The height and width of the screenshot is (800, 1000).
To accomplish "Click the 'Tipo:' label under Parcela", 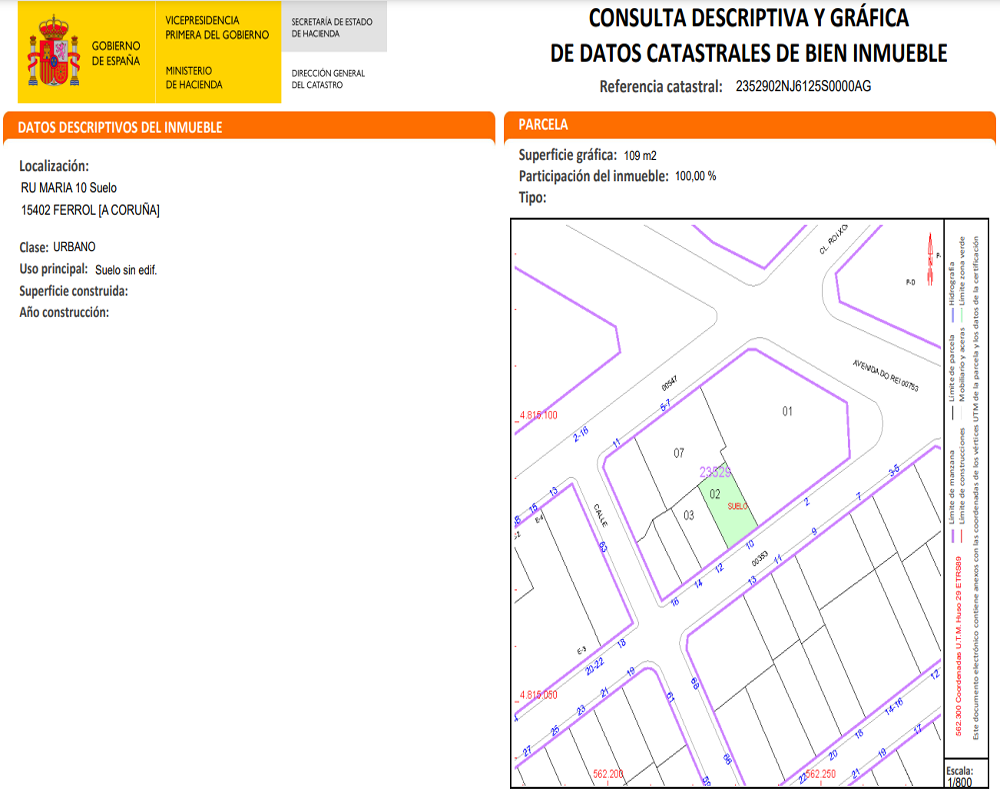I will click(x=533, y=198).
